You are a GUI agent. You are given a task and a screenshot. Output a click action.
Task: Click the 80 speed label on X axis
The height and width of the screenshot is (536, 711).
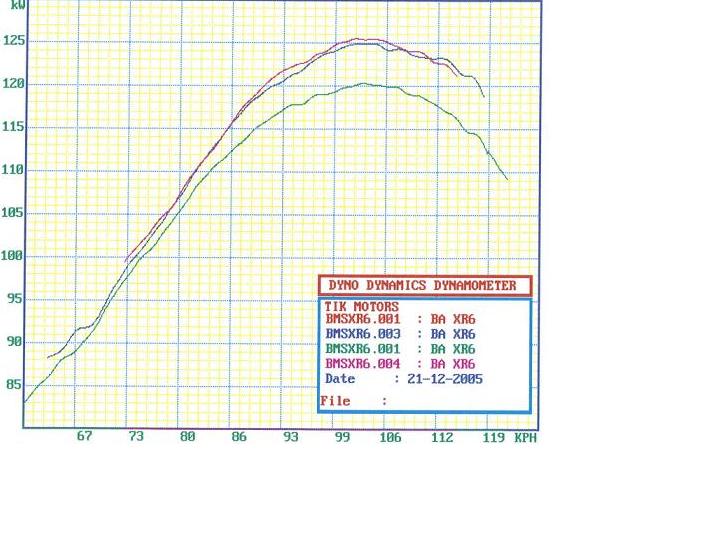(x=187, y=437)
